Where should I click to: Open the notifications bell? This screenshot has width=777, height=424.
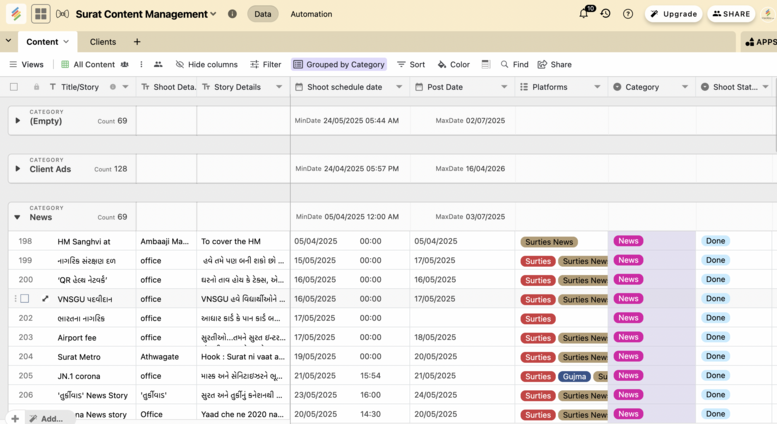pos(584,14)
